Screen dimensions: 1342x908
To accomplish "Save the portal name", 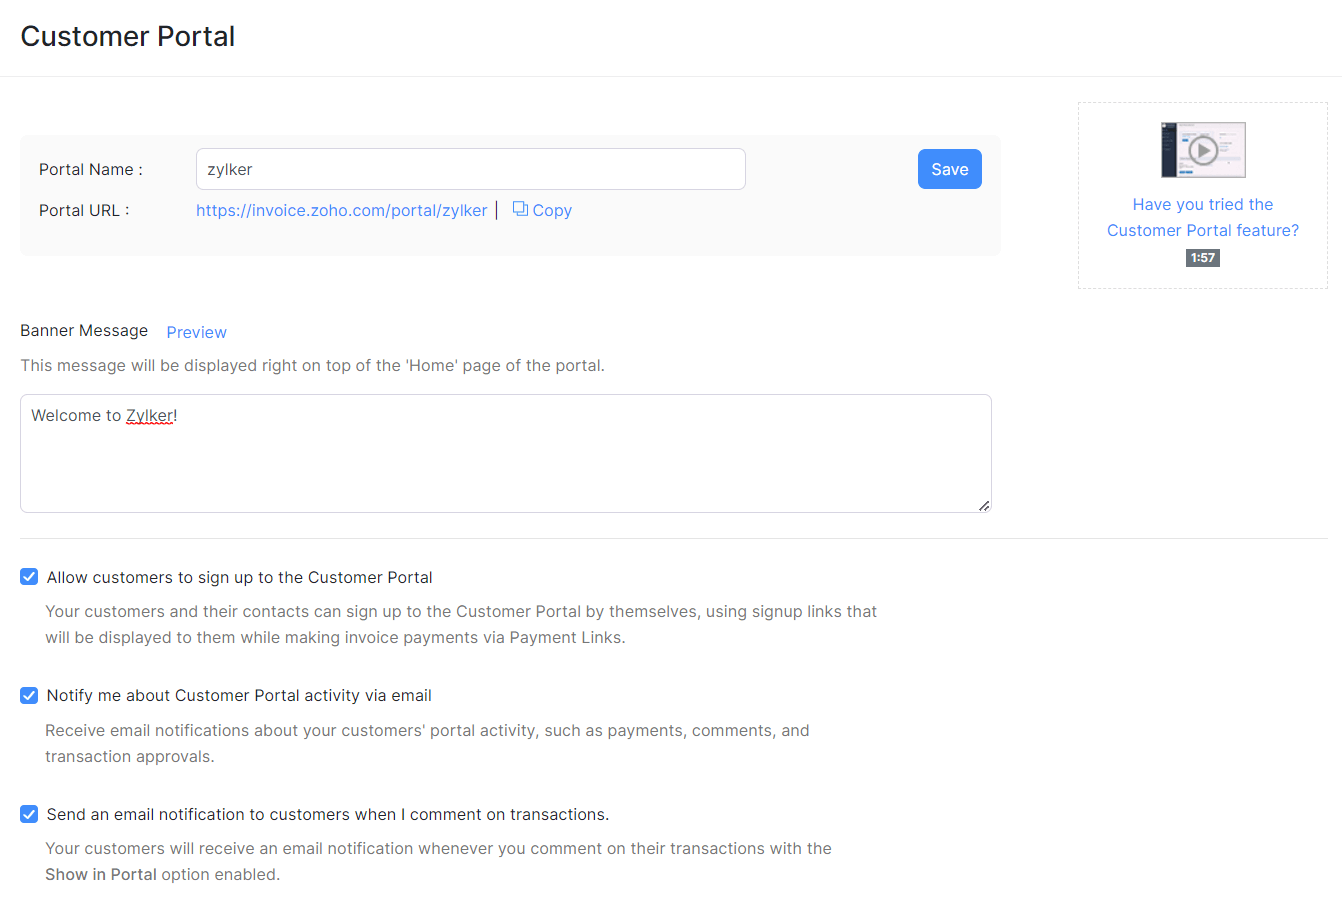I will pos(948,168).
